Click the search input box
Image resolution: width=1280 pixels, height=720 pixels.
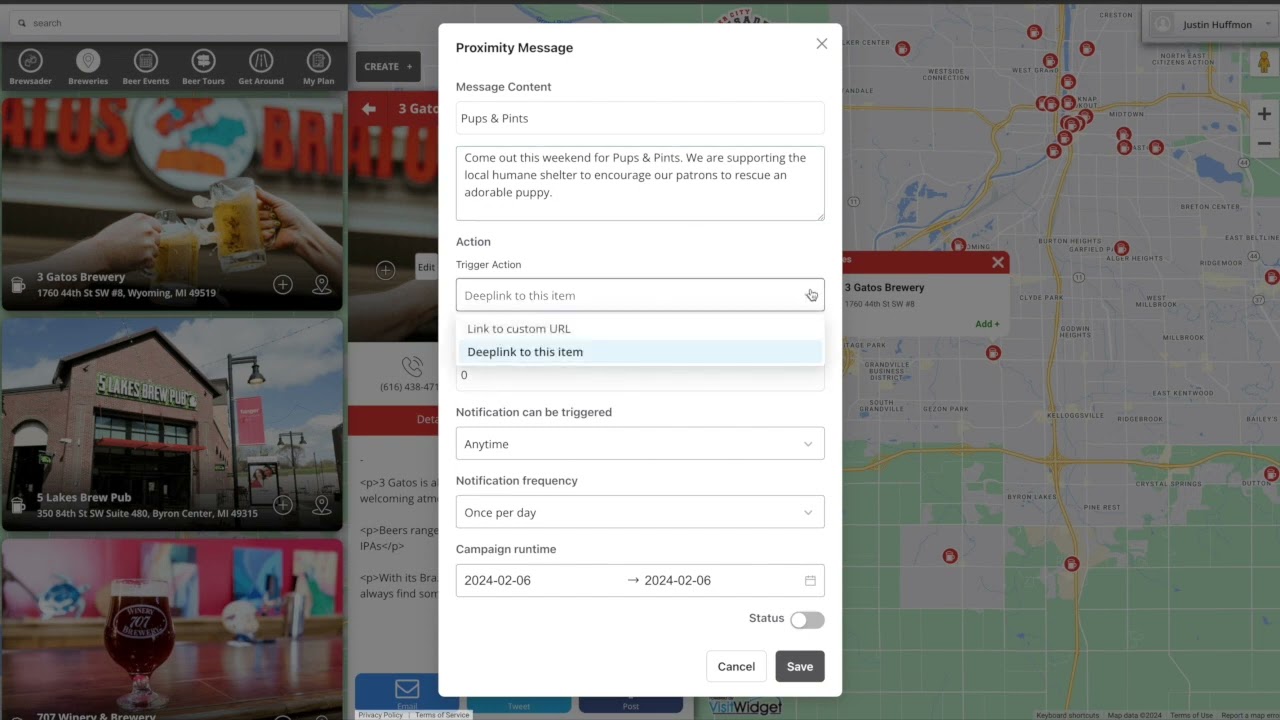click(x=175, y=22)
